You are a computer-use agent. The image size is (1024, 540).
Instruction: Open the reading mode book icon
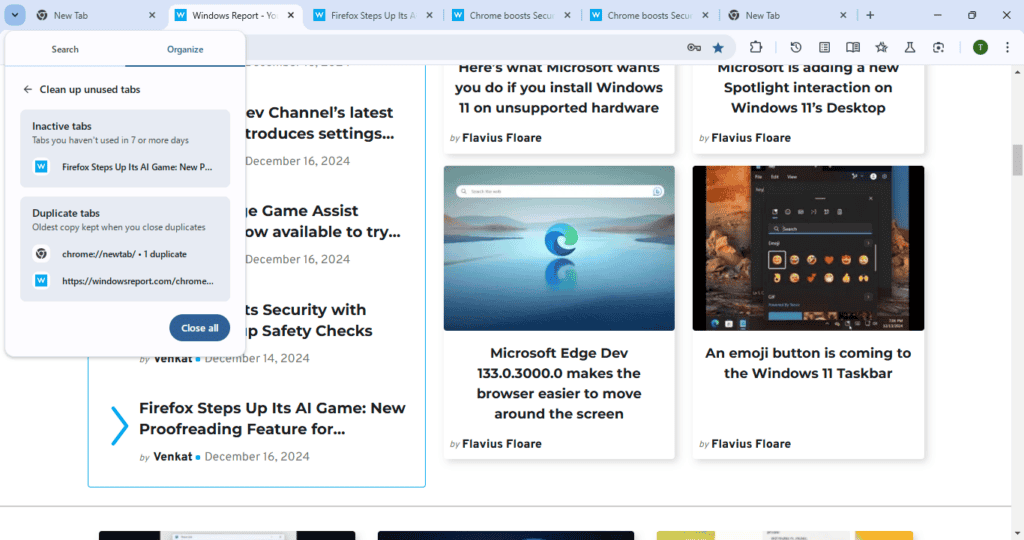853,47
